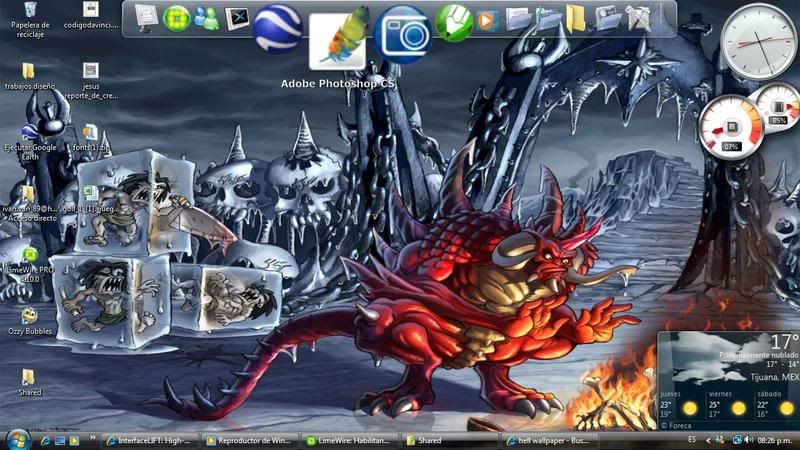
Task: Click the CPU meter gauge gadget
Action: 730,127
